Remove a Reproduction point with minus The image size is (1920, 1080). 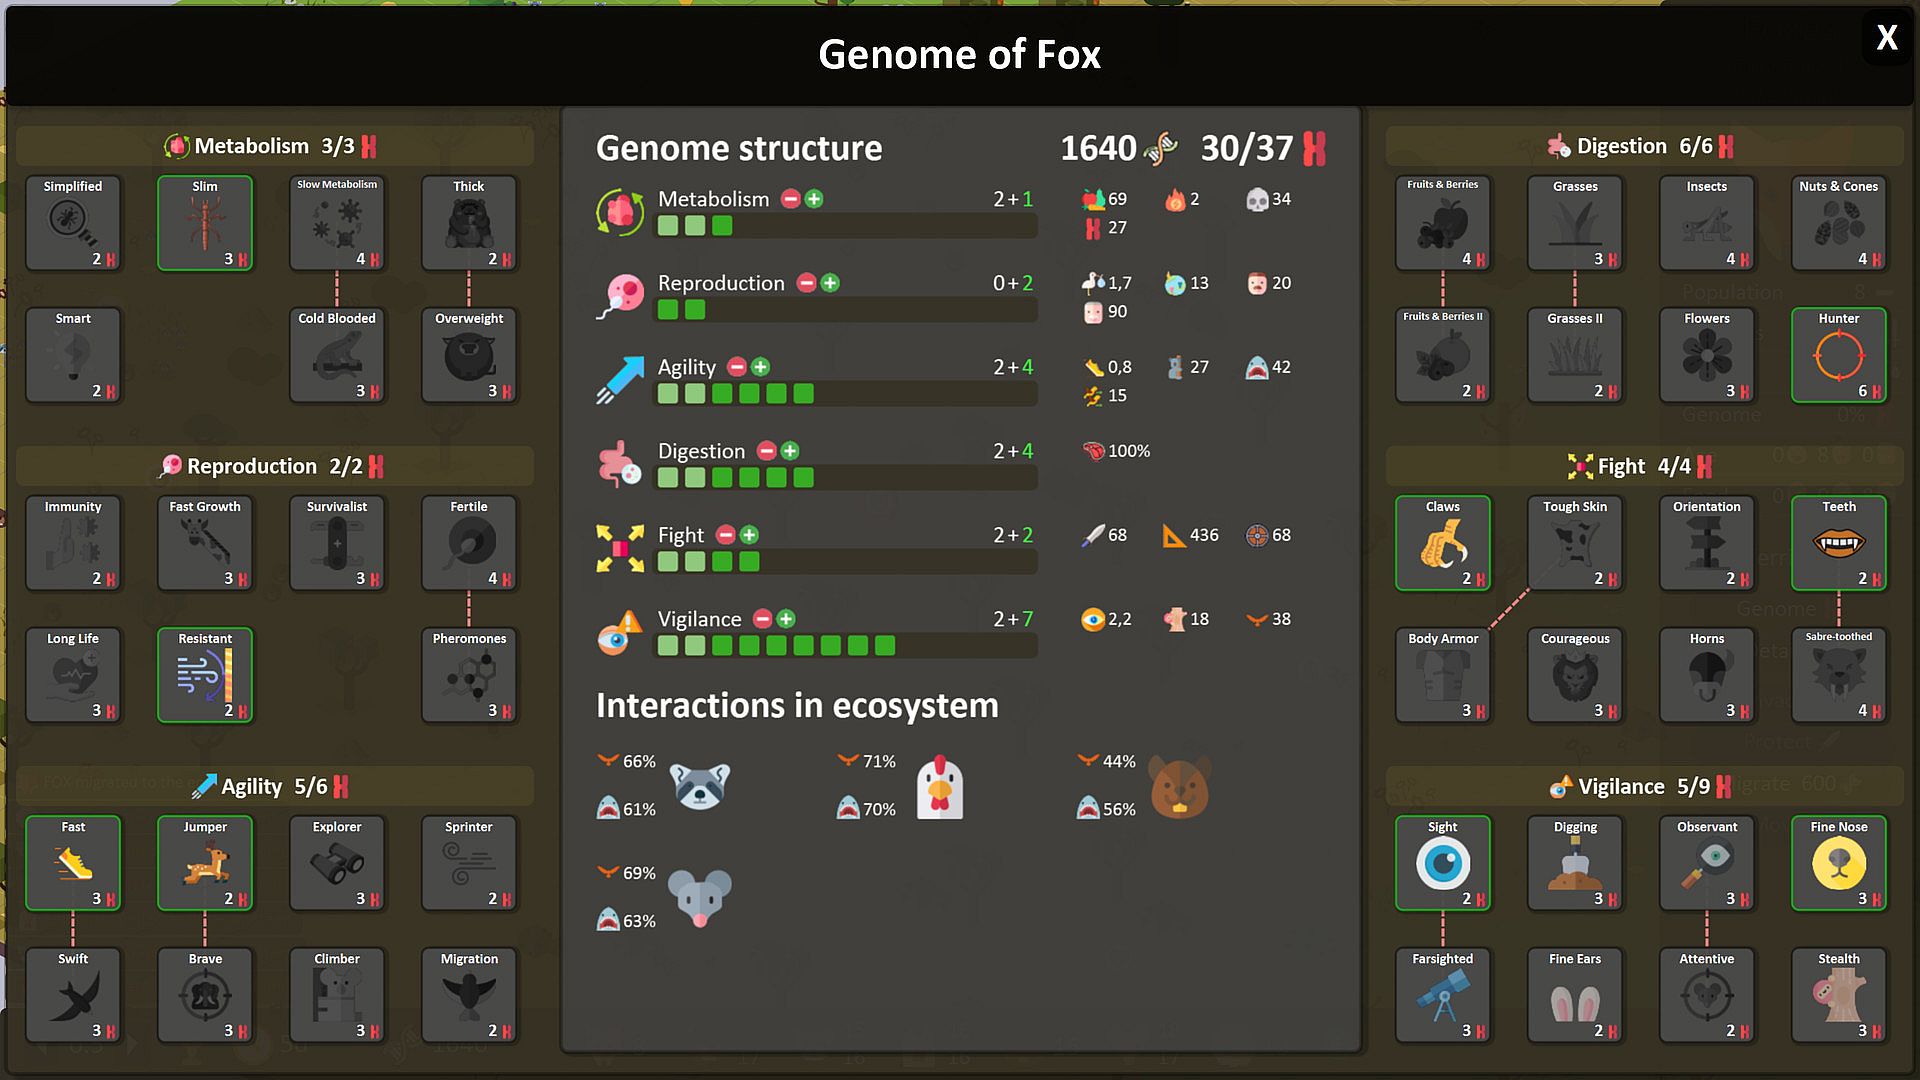tap(806, 283)
